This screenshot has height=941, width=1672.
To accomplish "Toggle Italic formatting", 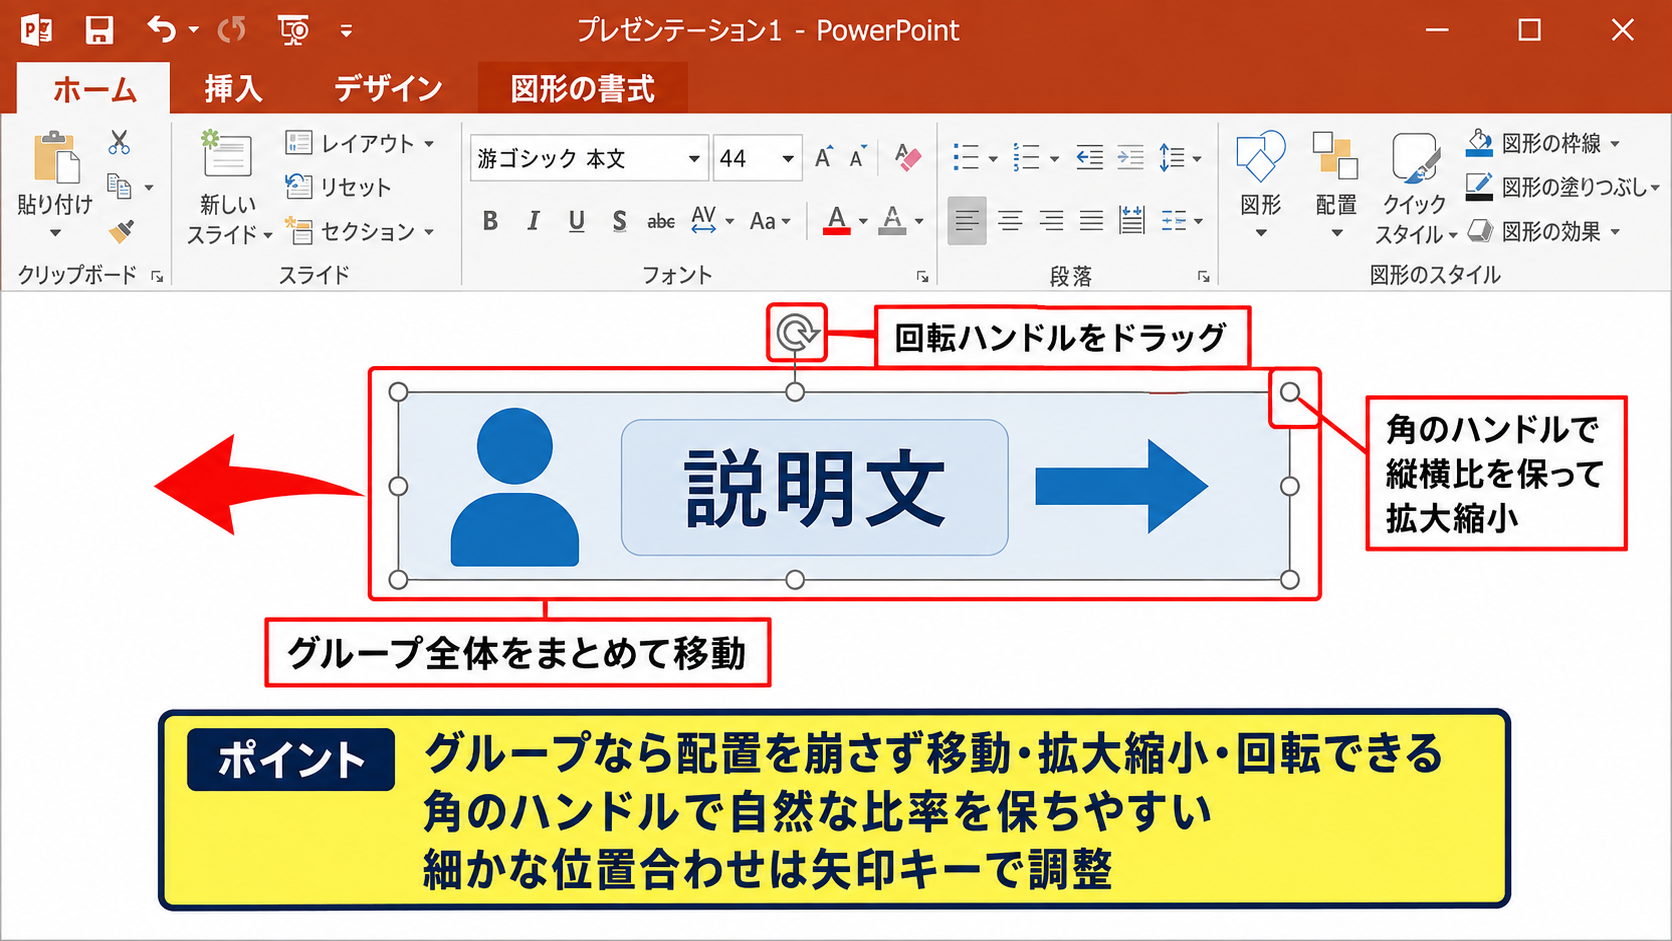I will 533,221.
